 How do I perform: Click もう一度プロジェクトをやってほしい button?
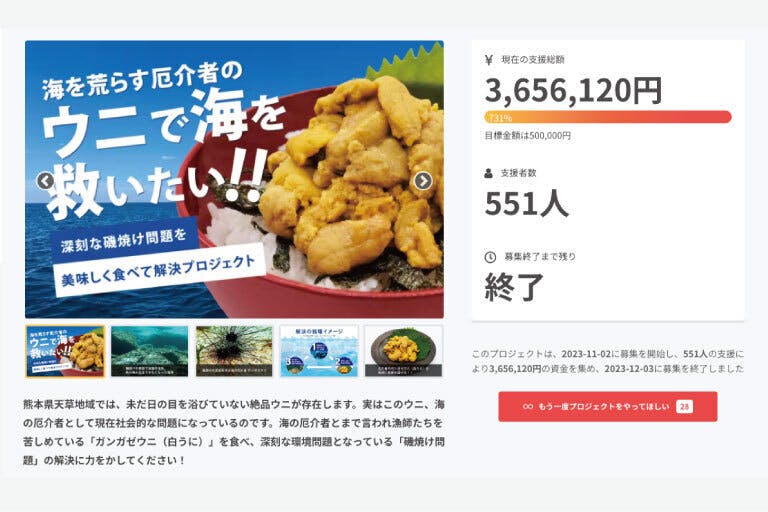point(608,406)
